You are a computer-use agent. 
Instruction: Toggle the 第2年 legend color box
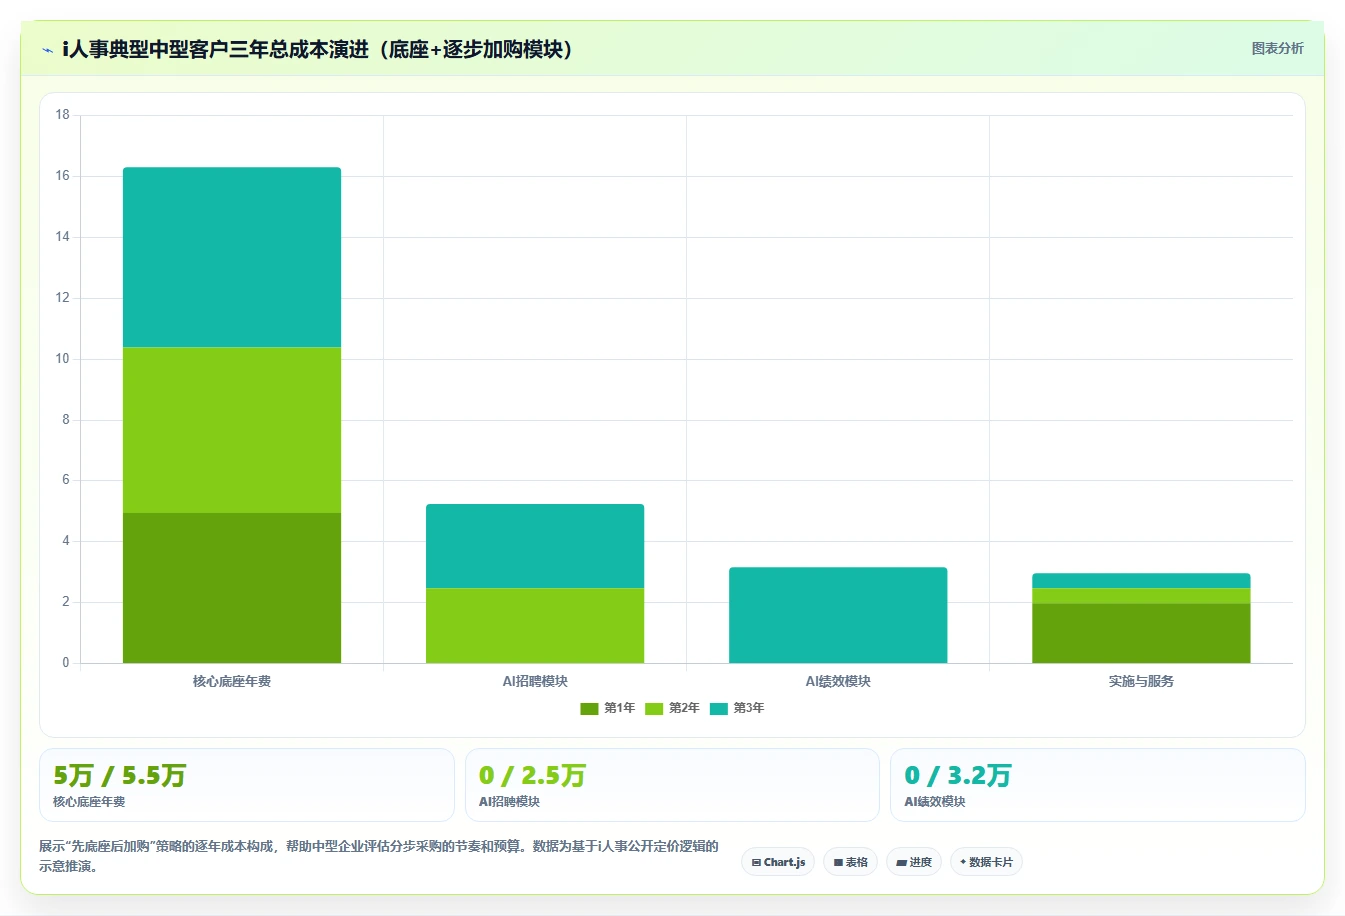click(x=654, y=708)
